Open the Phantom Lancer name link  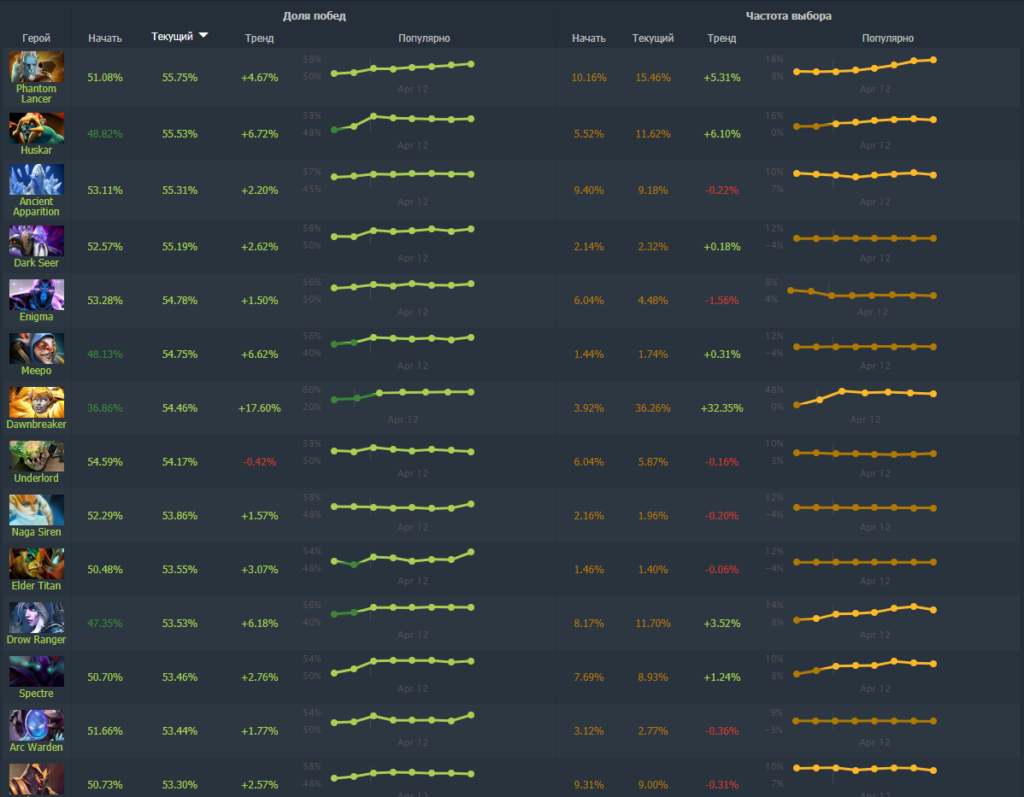[x=36, y=93]
